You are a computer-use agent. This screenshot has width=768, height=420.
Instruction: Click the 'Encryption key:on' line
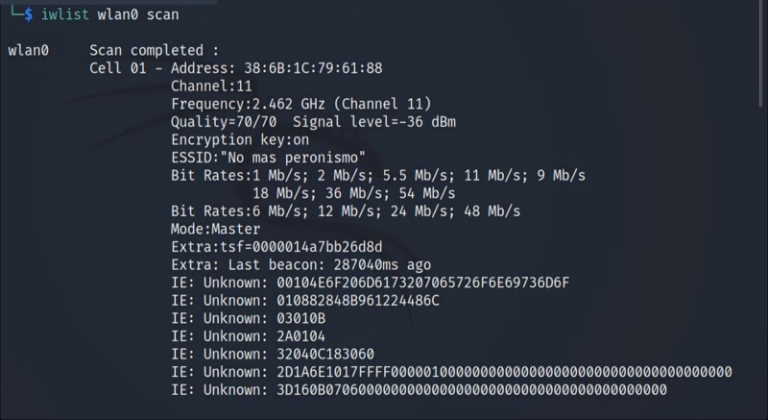pyautogui.click(x=240, y=140)
